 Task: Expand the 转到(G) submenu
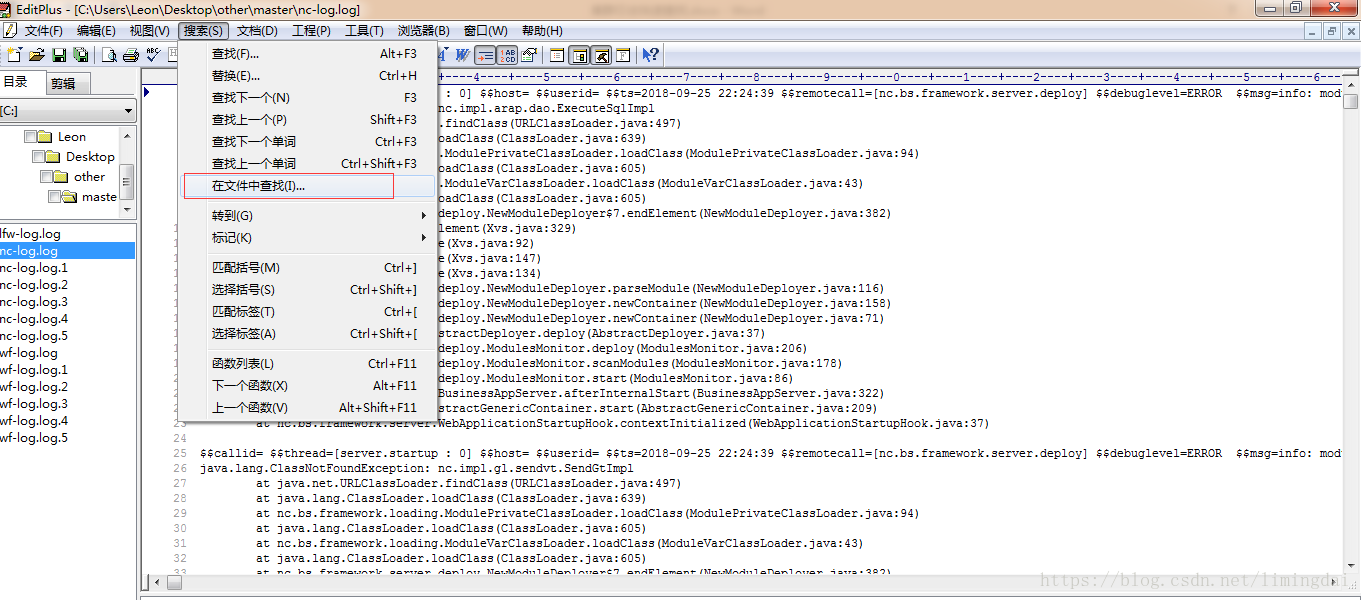[x=307, y=216]
